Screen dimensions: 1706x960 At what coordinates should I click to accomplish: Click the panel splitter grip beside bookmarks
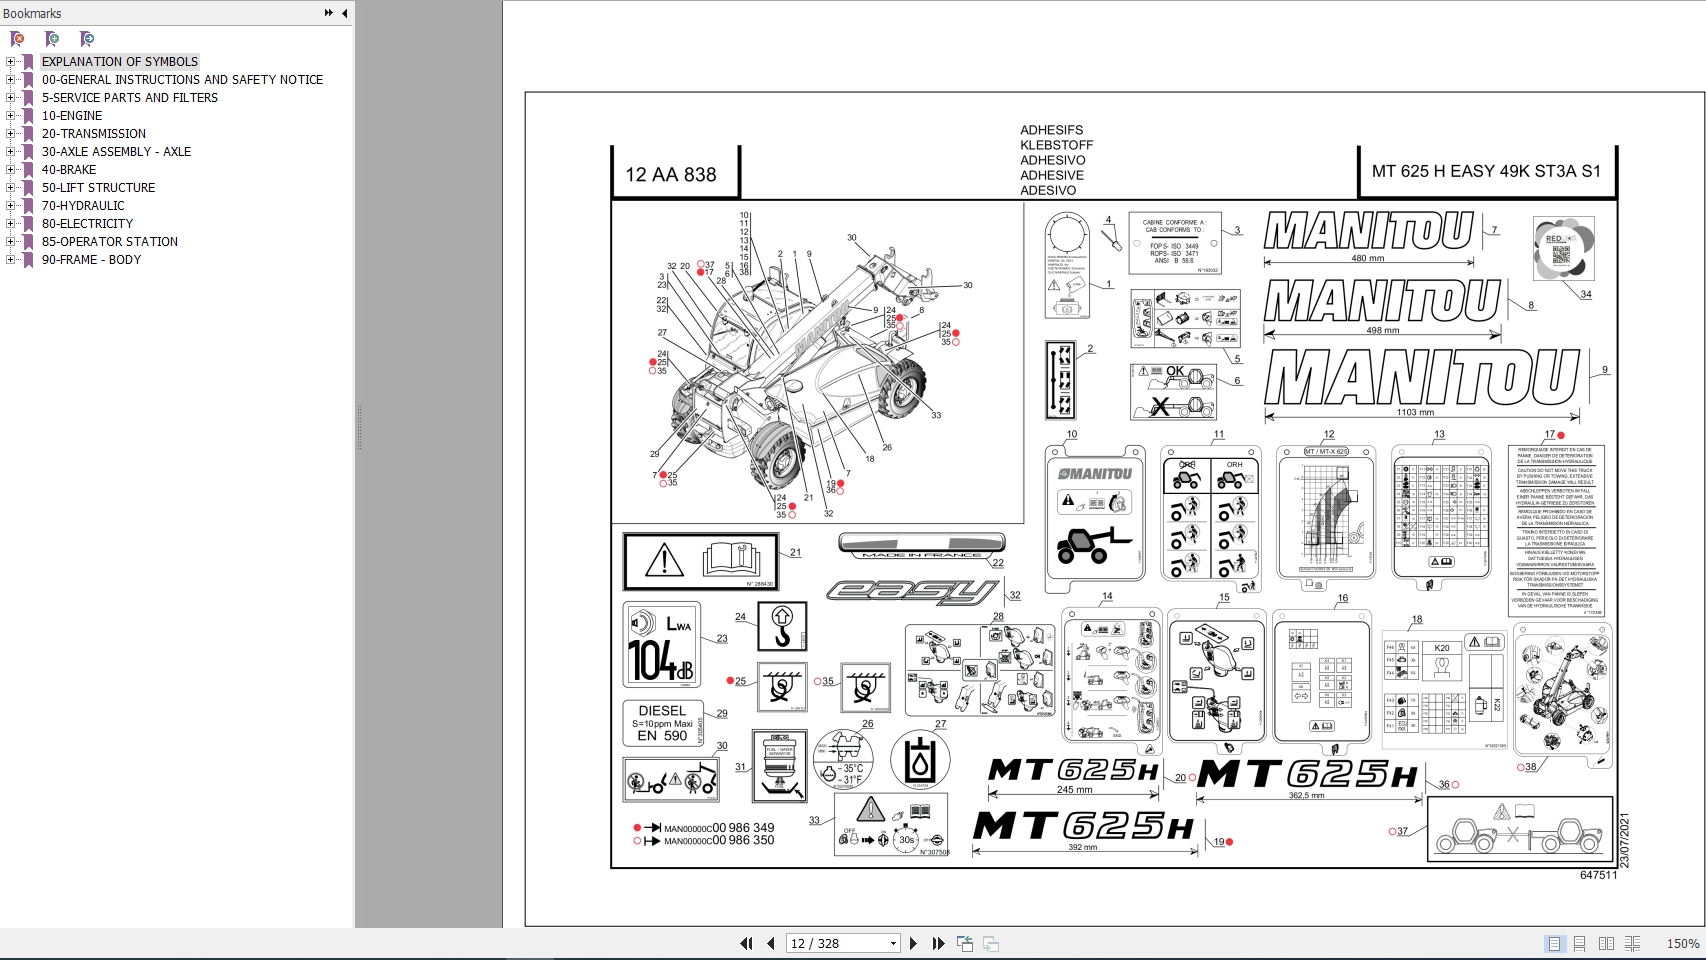click(x=359, y=428)
